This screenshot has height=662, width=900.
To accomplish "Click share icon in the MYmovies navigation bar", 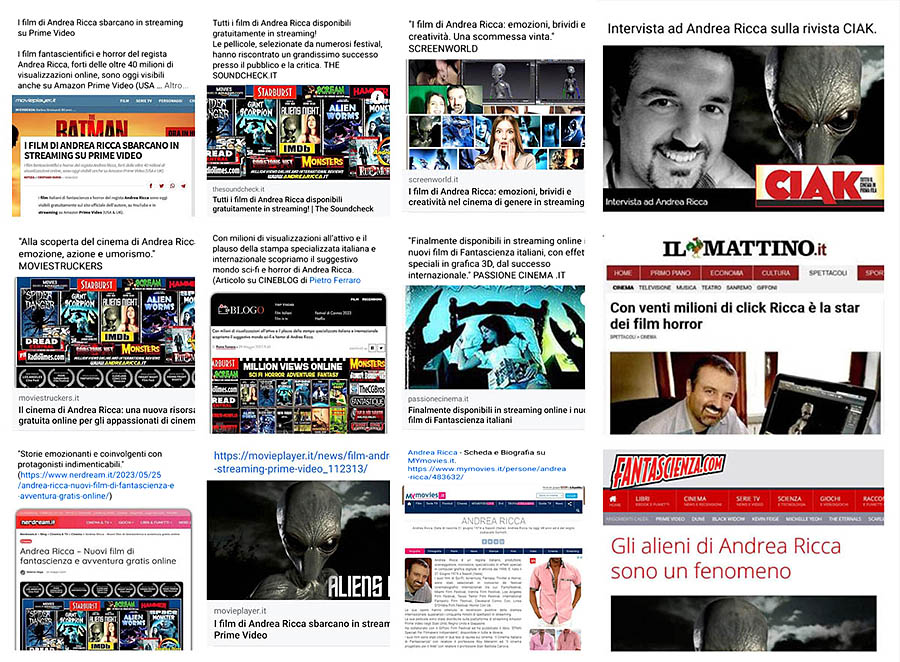I will click(x=569, y=504).
